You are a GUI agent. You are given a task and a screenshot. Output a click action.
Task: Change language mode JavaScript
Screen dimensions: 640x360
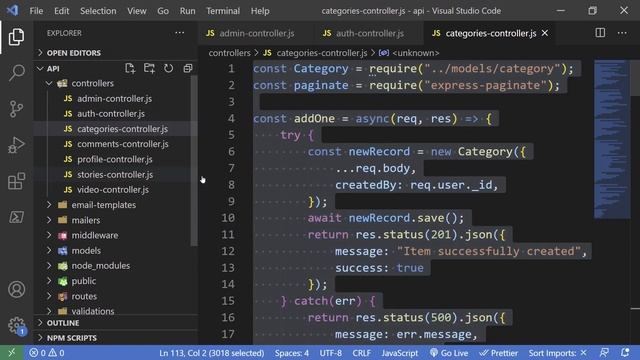(400, 353)
